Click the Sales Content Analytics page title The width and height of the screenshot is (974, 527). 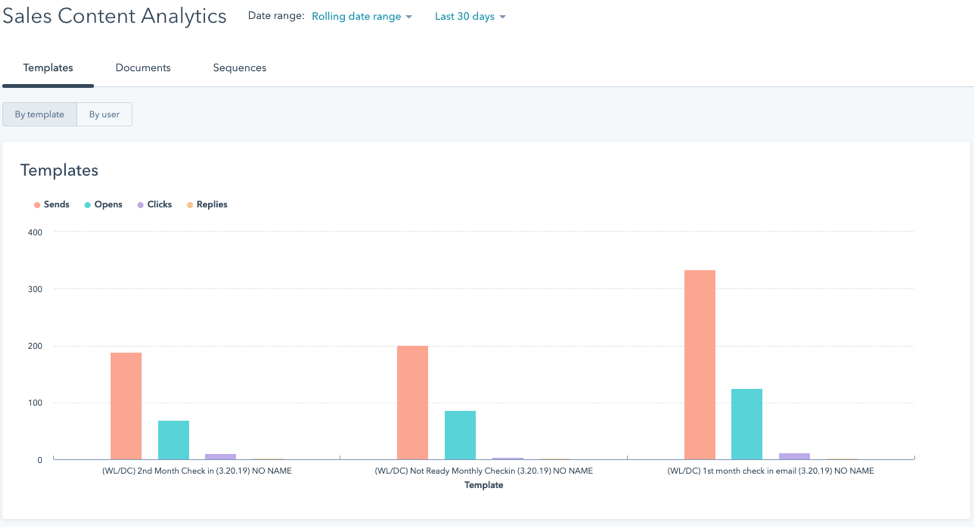pyautogui.click(x=114, y=16)
